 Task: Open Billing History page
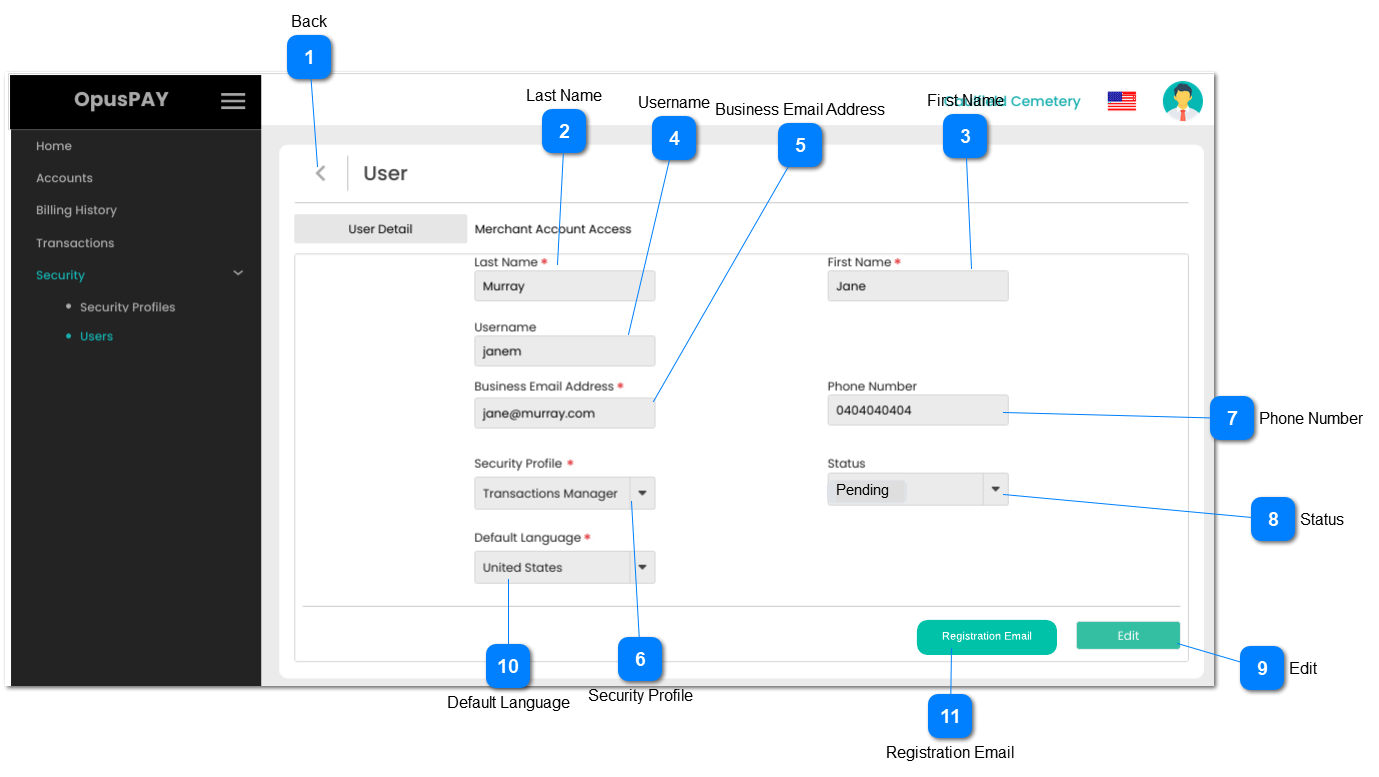coord(76,210)
